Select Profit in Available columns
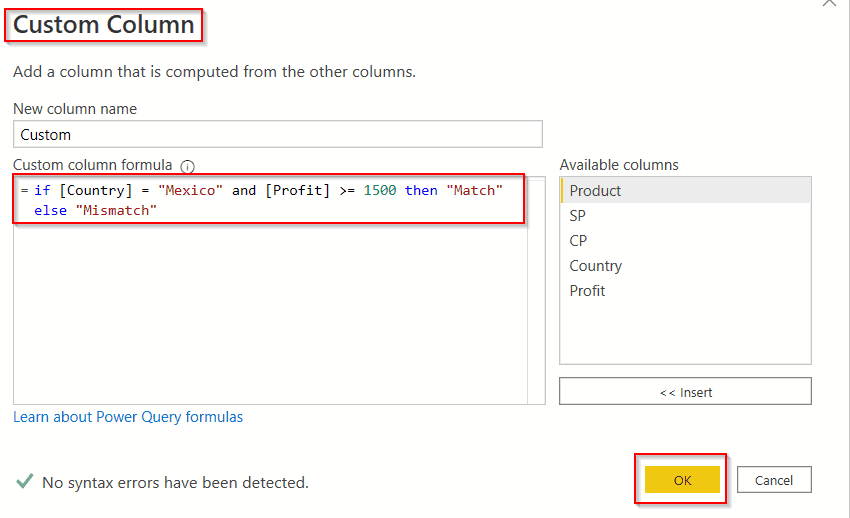 click(x=685, y=290)
